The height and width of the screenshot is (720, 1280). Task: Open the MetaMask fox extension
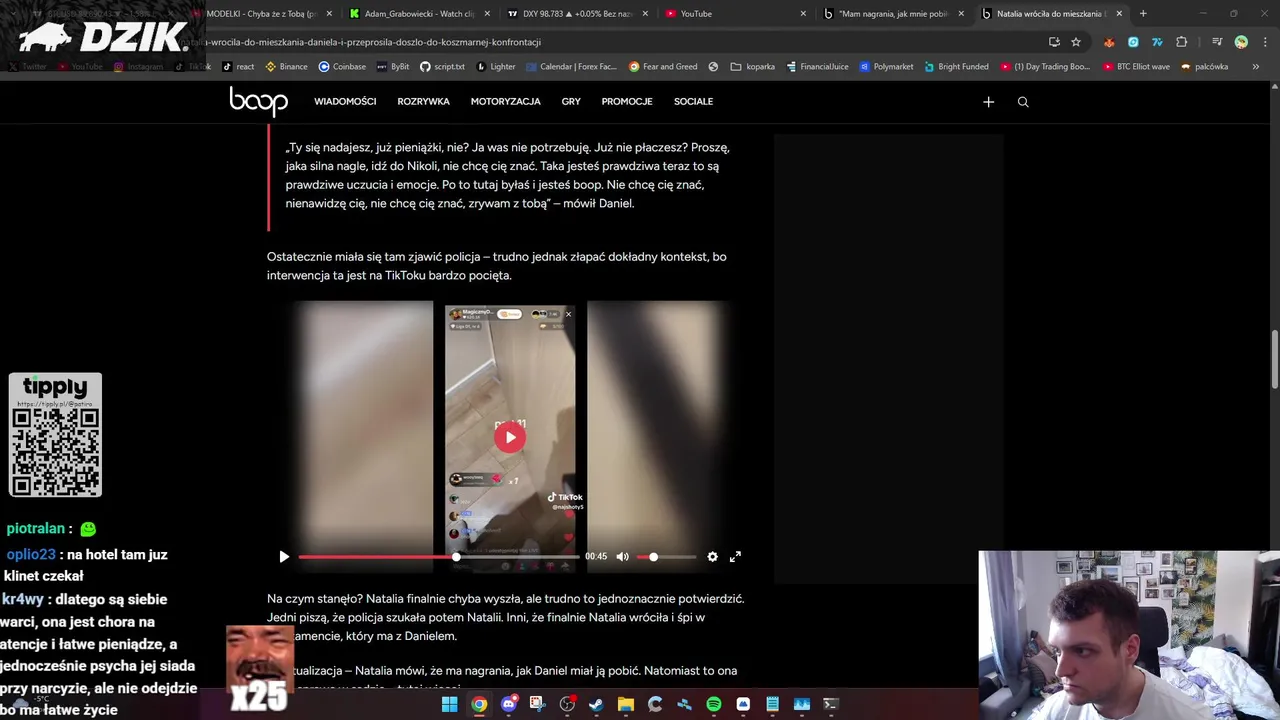click(1109, 42)
